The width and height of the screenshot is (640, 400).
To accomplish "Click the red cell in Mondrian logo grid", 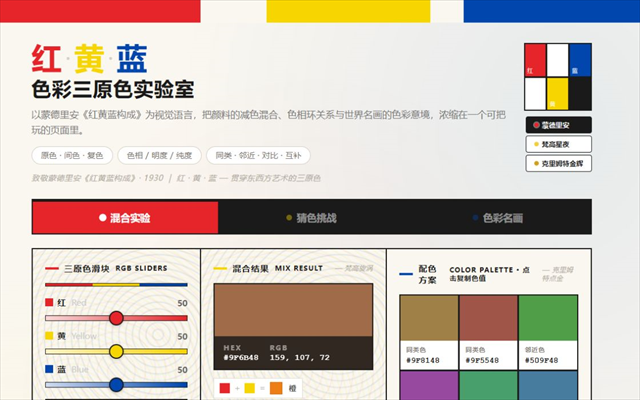I will click(535, 60).
